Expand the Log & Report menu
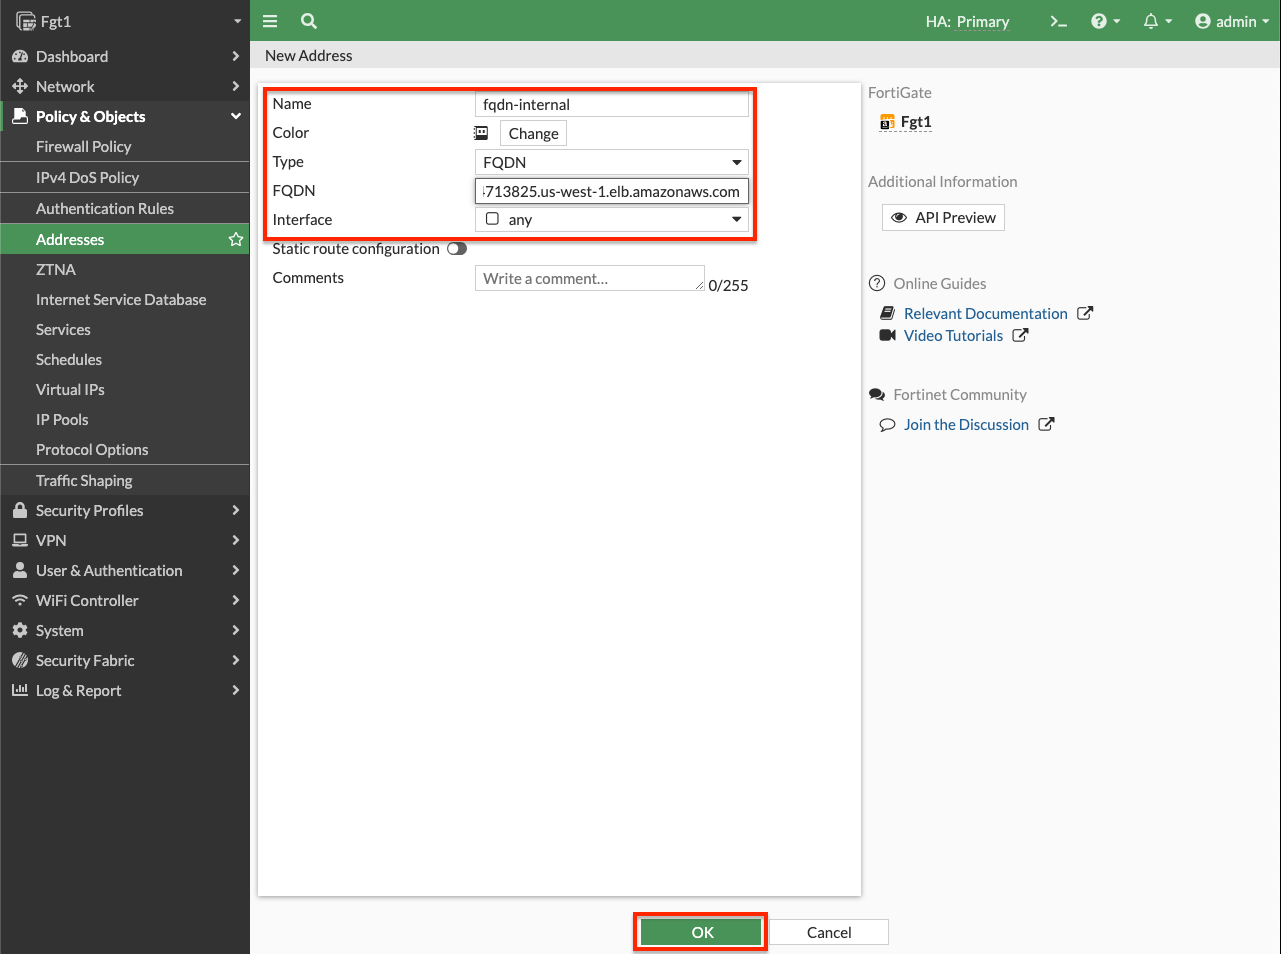This screenshot has width=1281, height=954. [x=125, y=690]
